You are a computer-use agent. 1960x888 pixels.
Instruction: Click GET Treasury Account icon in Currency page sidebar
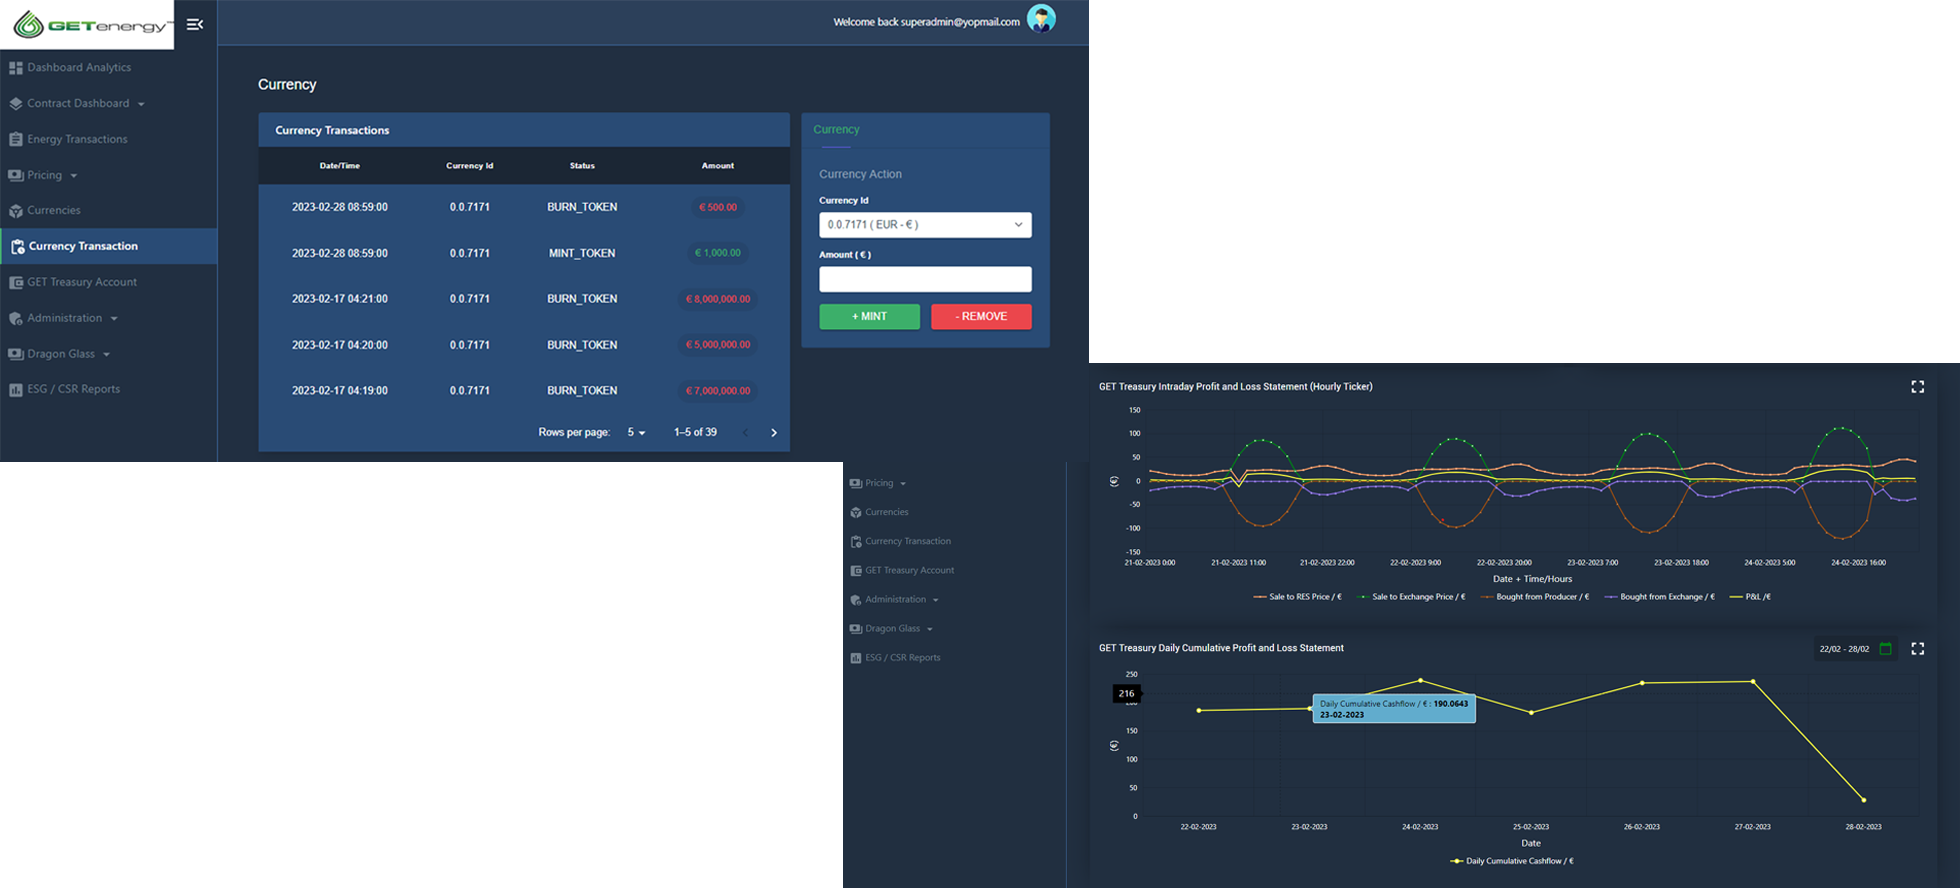(16, 283)
